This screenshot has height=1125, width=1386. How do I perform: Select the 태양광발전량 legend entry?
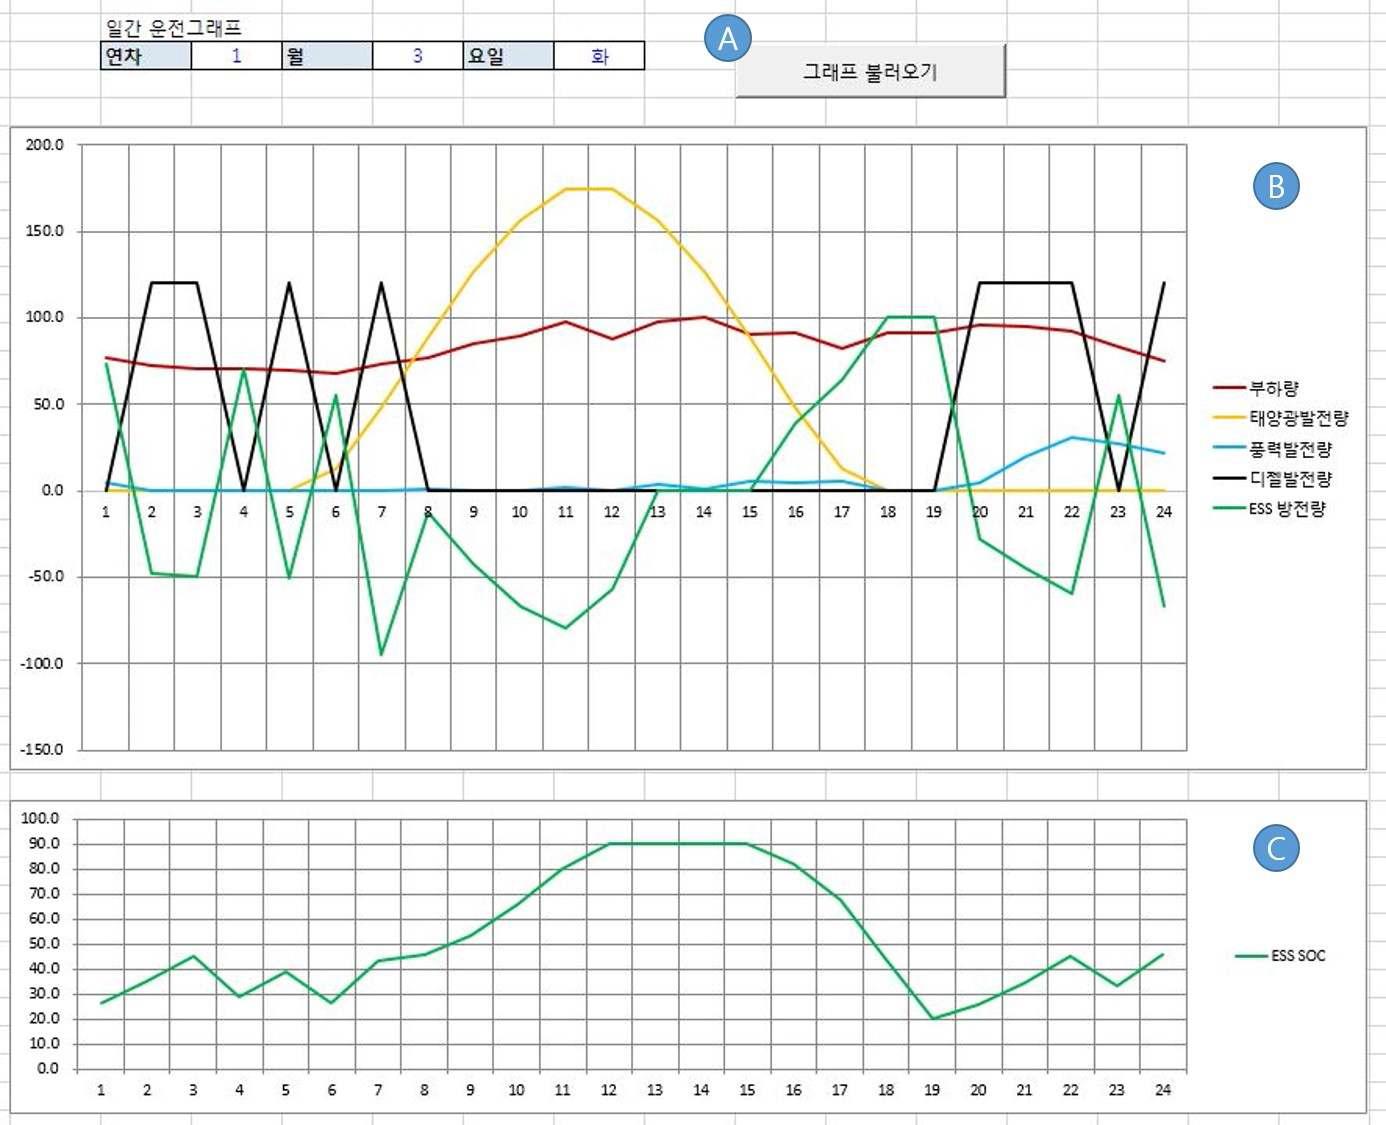point(1281,418)
